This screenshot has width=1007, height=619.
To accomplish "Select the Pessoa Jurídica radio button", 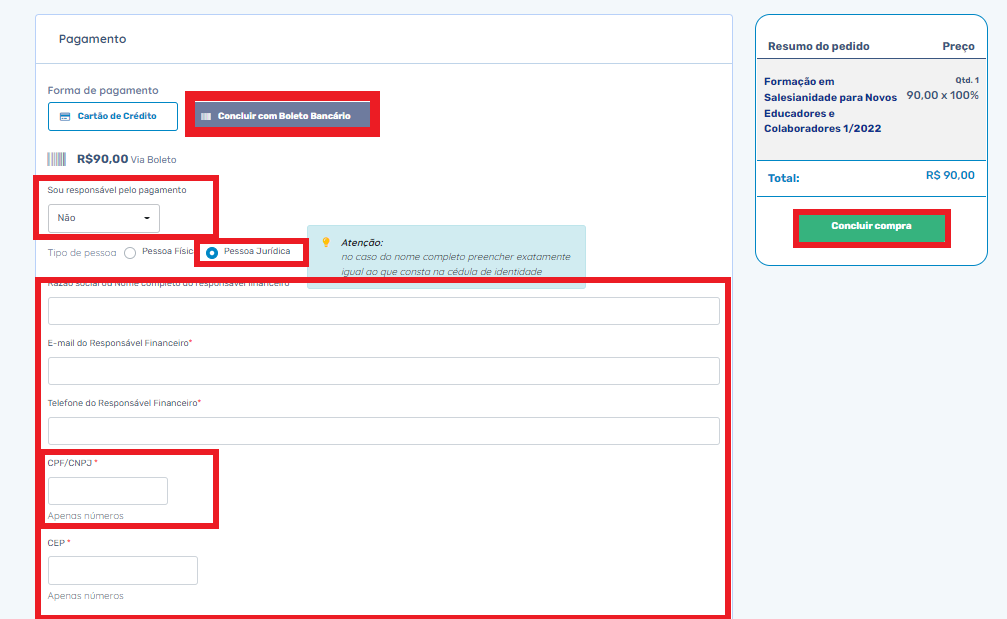I will (x=212, y=253).
